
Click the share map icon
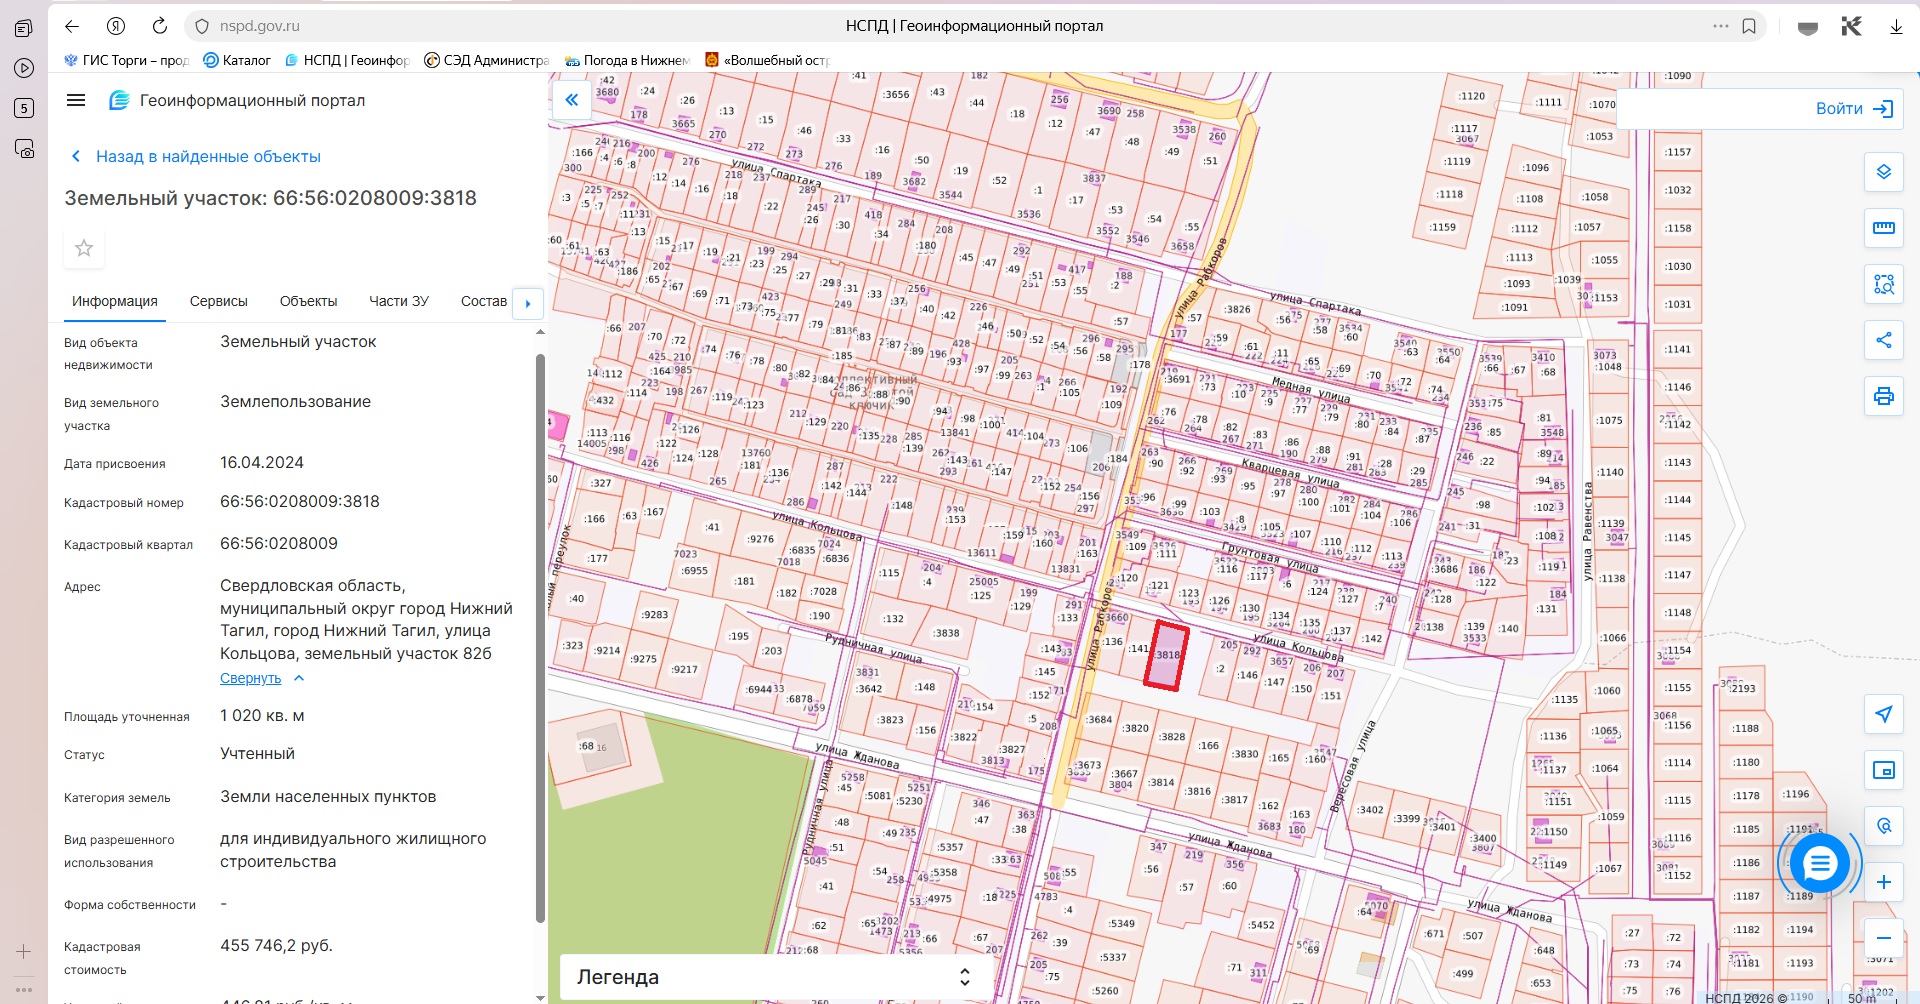[x=1883, y=340]
